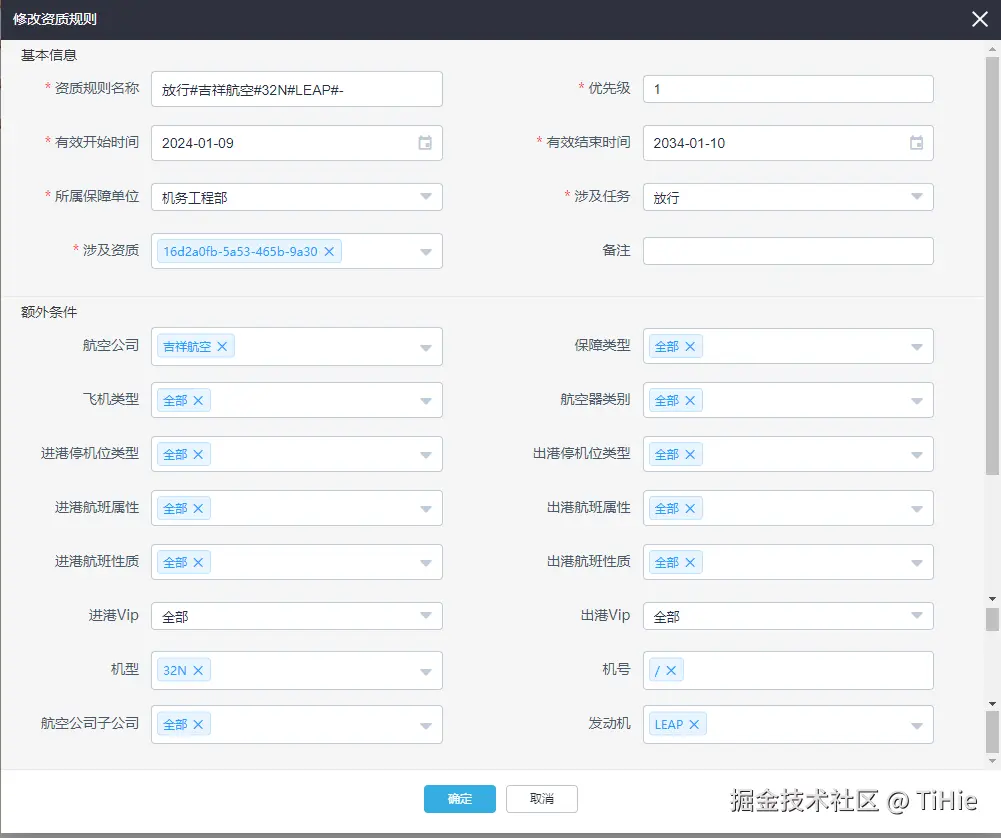
Task: Open the 进港航班性质 dropdown arrow
Action: coord(426,563)
